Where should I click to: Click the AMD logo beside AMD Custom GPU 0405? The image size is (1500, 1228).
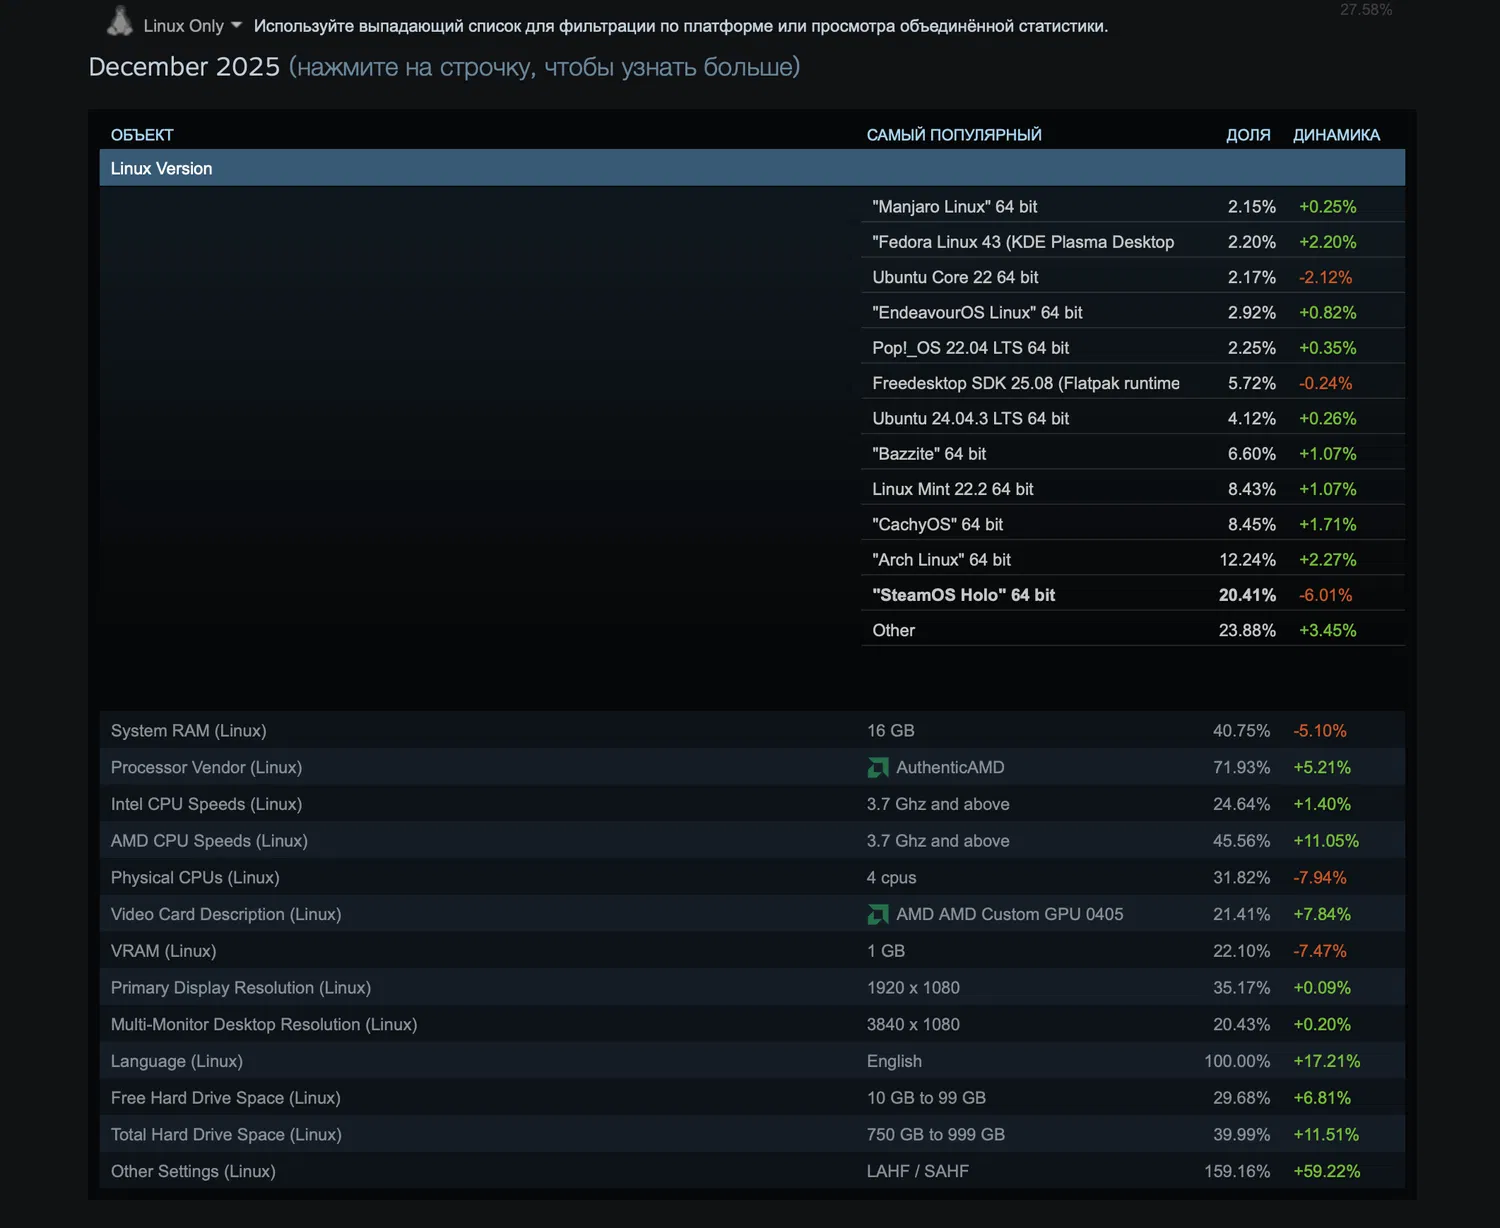pyautogui.click(x=878, y=915)
